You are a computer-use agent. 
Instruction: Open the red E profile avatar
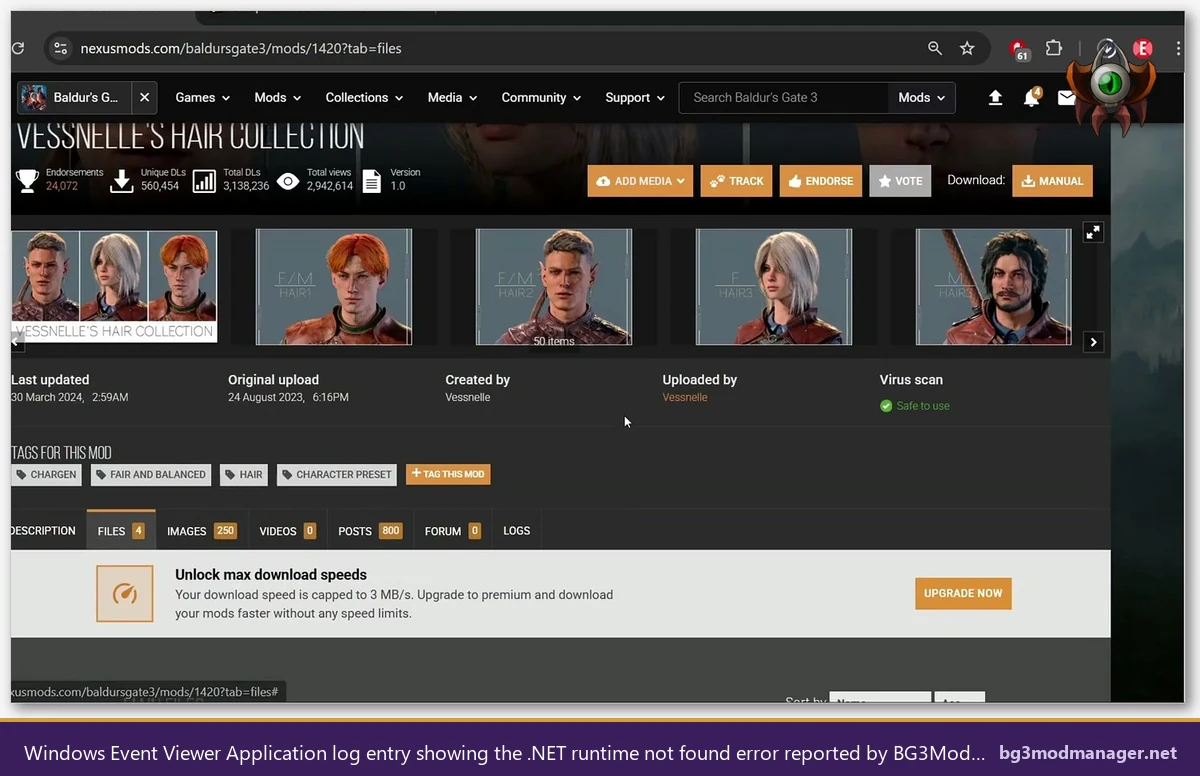point(1143,48)
